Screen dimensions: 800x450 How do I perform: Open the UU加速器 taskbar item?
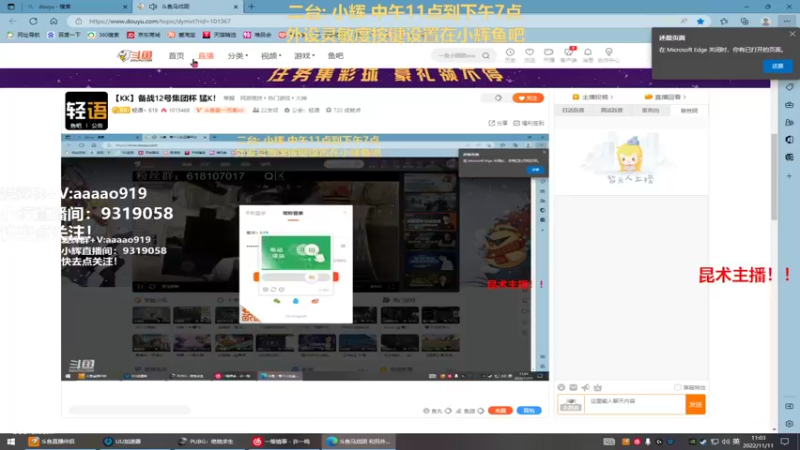pos(122,441)
